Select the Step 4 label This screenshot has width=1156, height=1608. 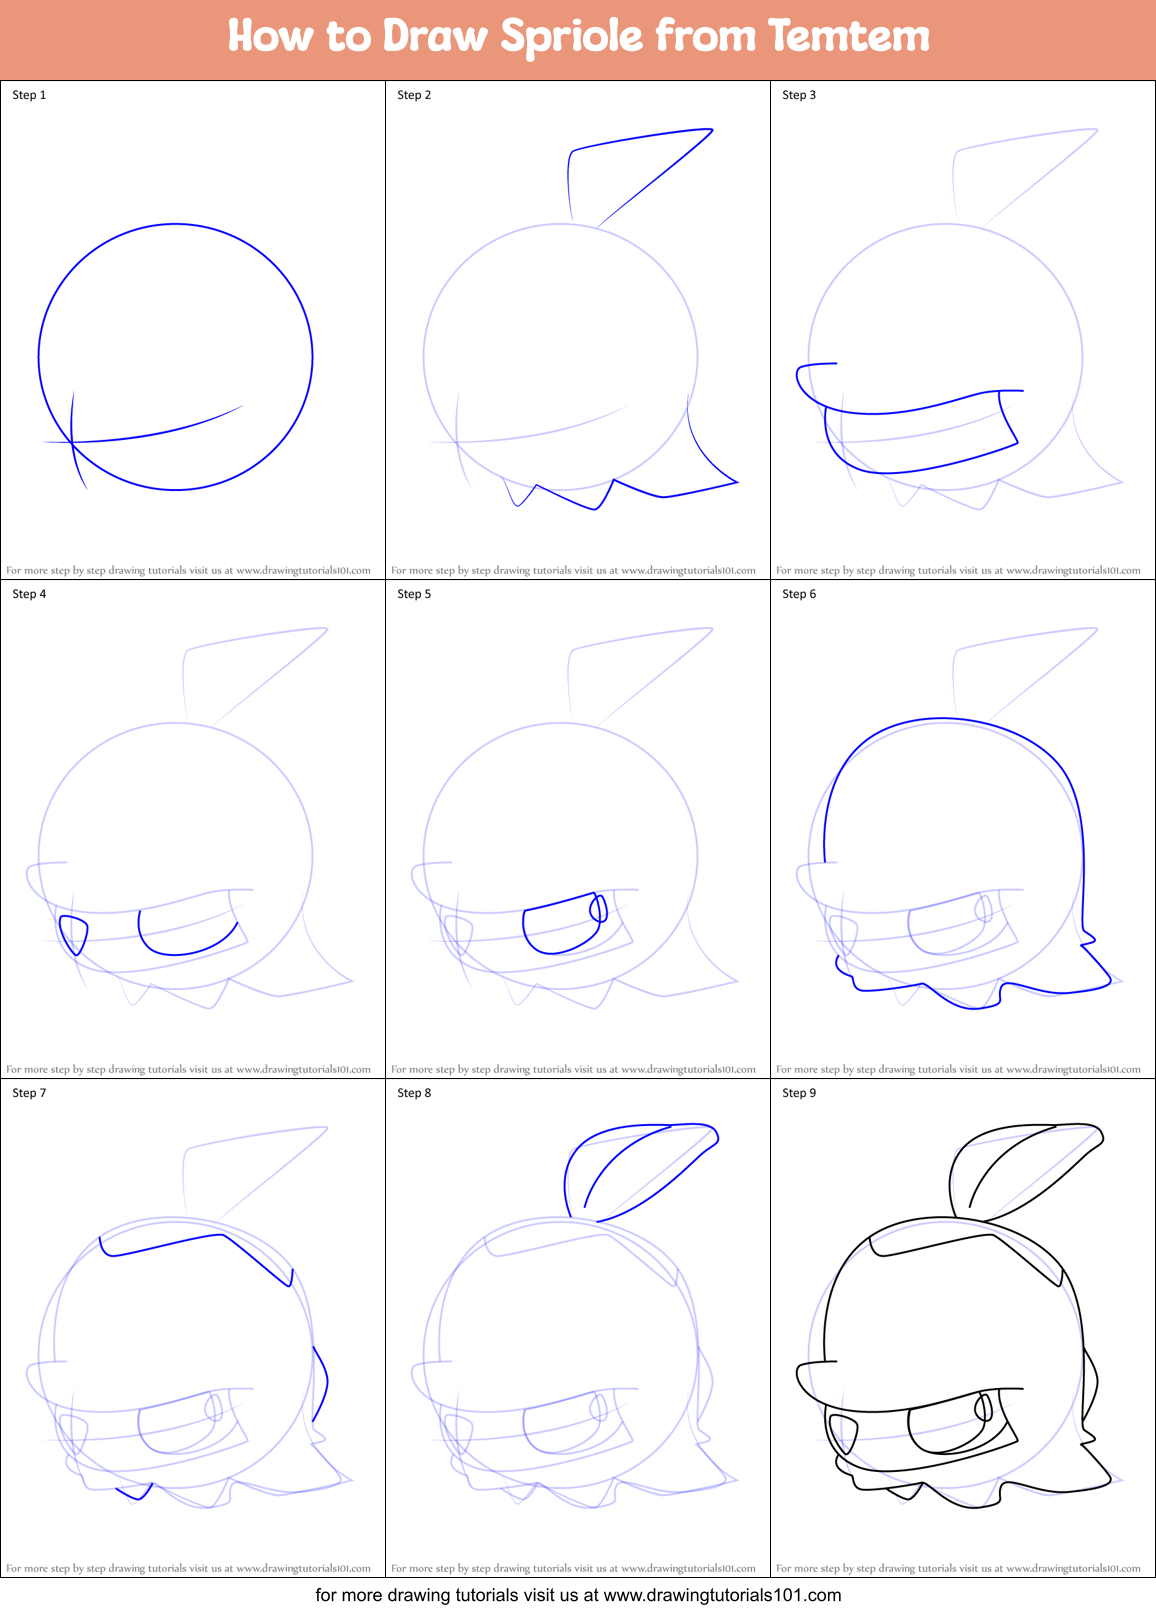pos(29,594)
